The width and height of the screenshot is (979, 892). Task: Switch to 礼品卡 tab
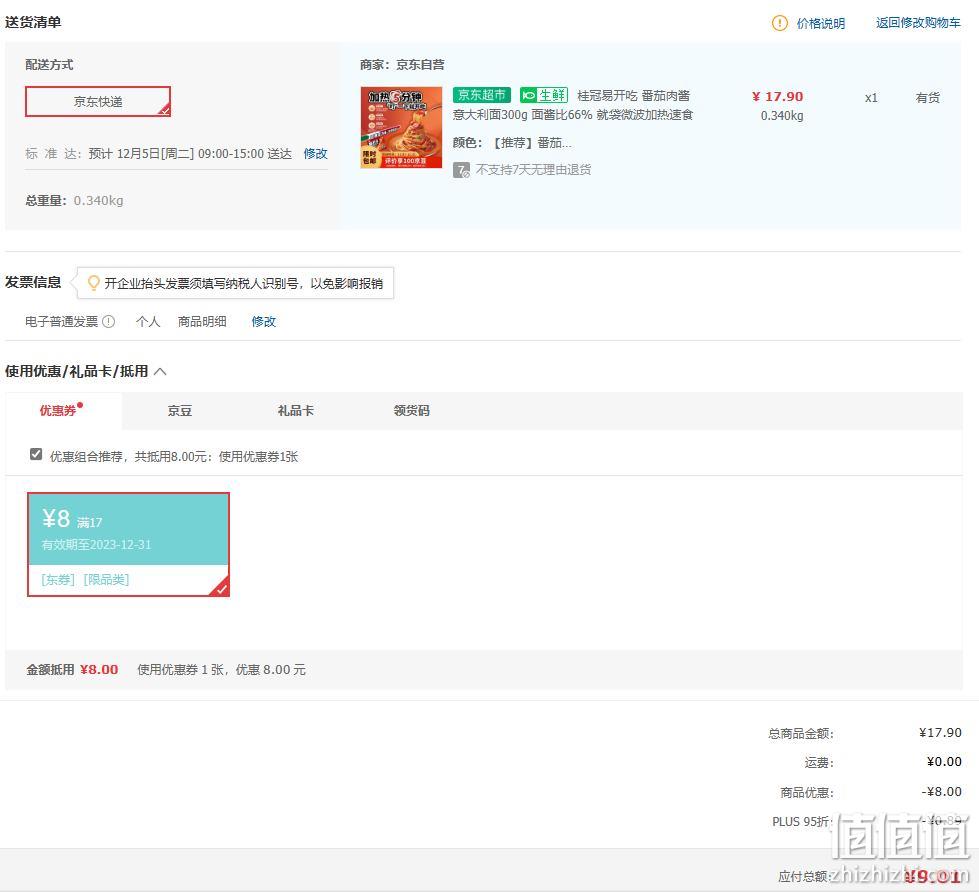295,411
